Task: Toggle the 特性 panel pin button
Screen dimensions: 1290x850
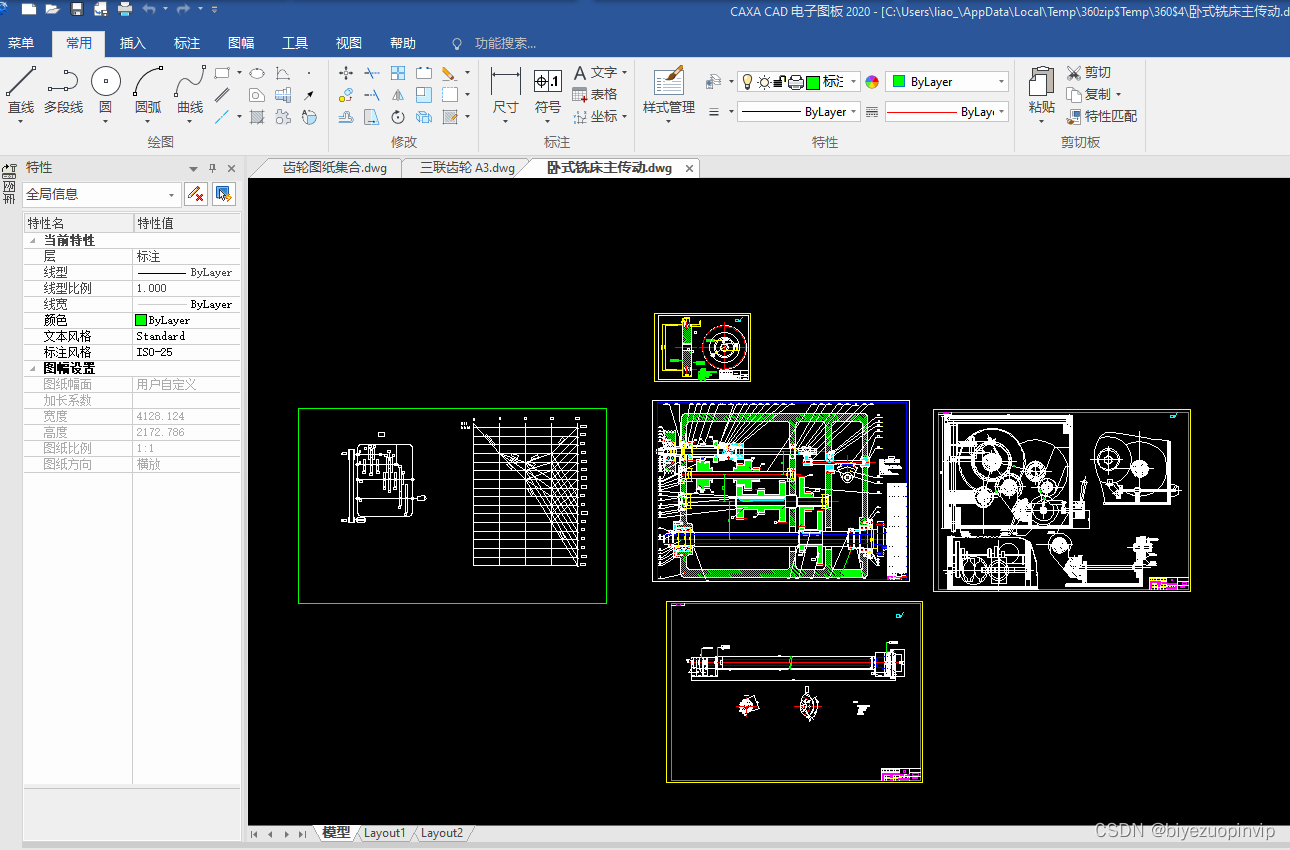Action: [x=212, y=168]
